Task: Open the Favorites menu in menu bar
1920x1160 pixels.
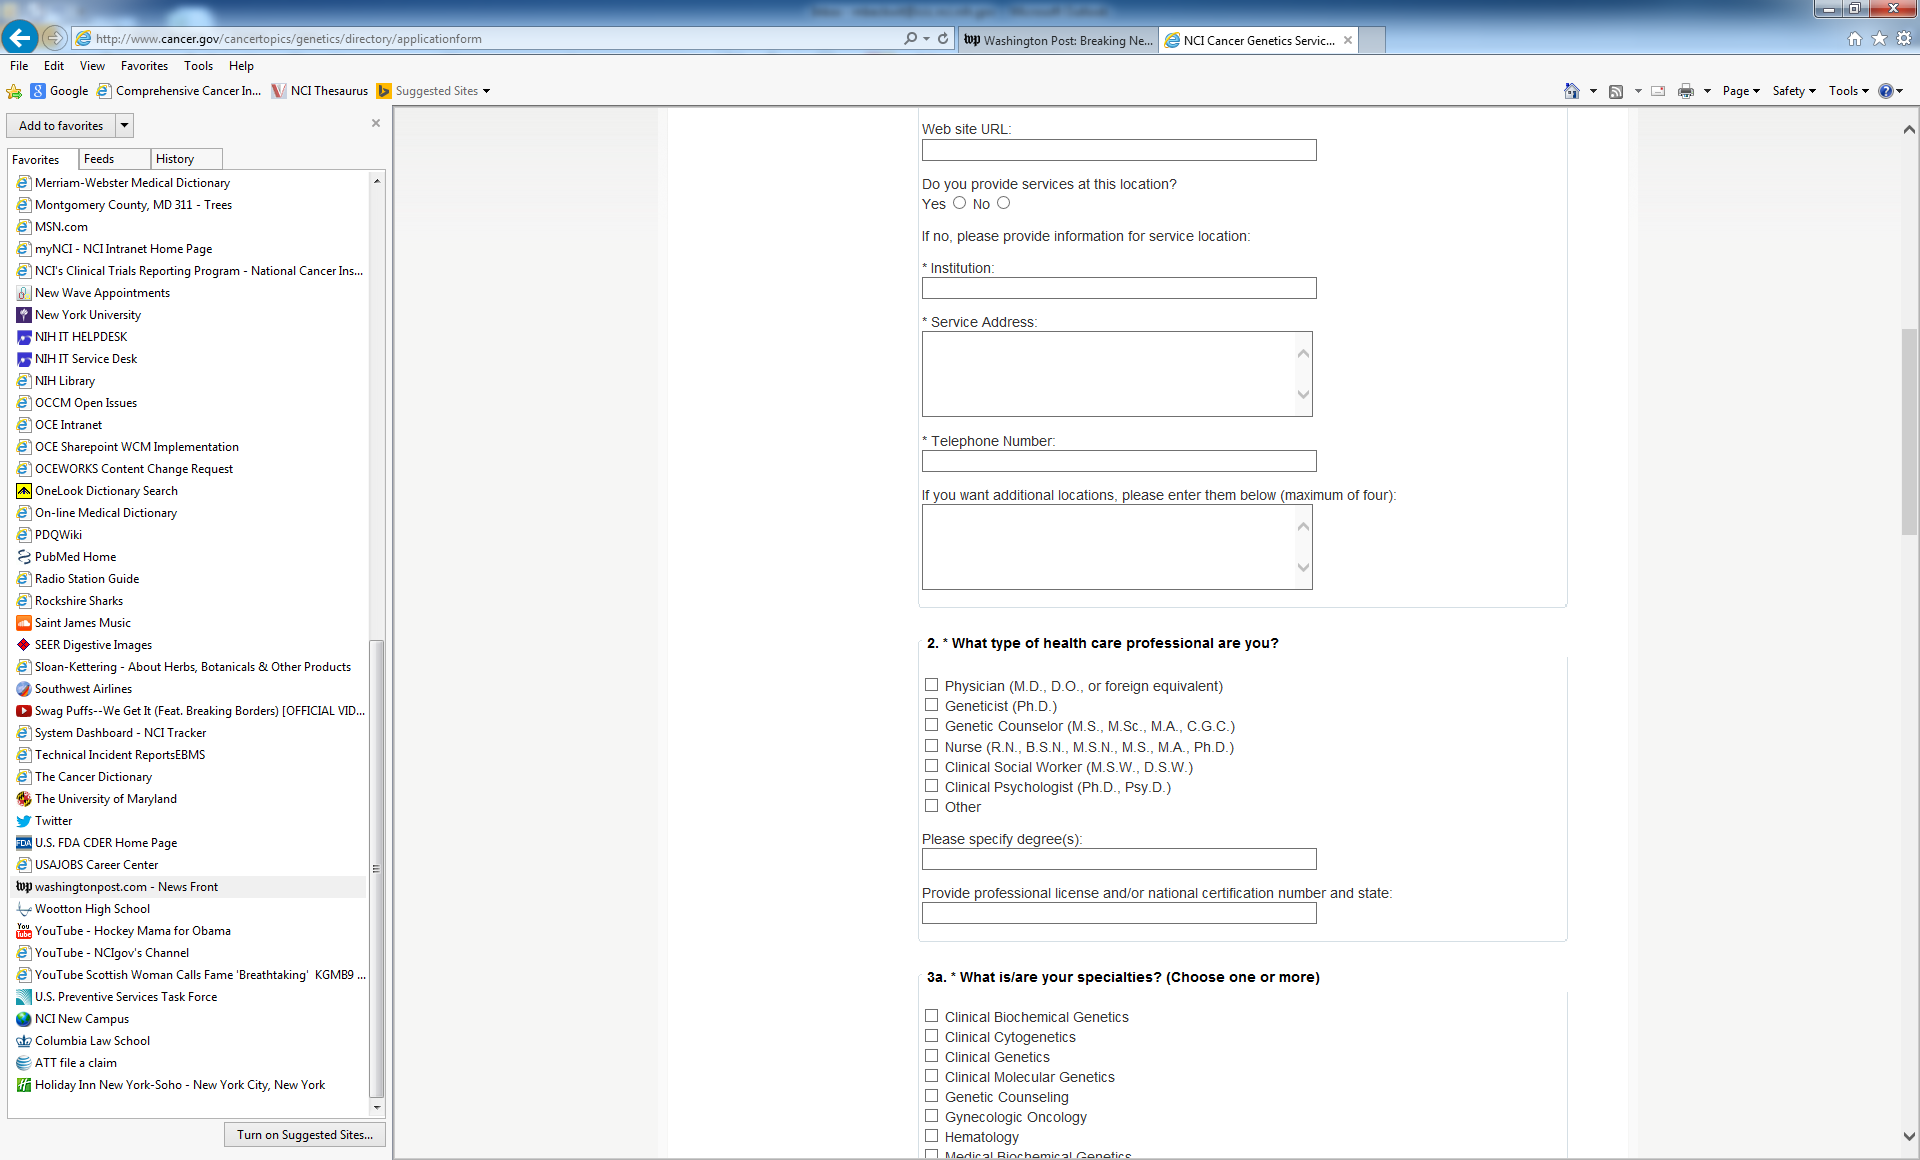Action: pos(144,66)
